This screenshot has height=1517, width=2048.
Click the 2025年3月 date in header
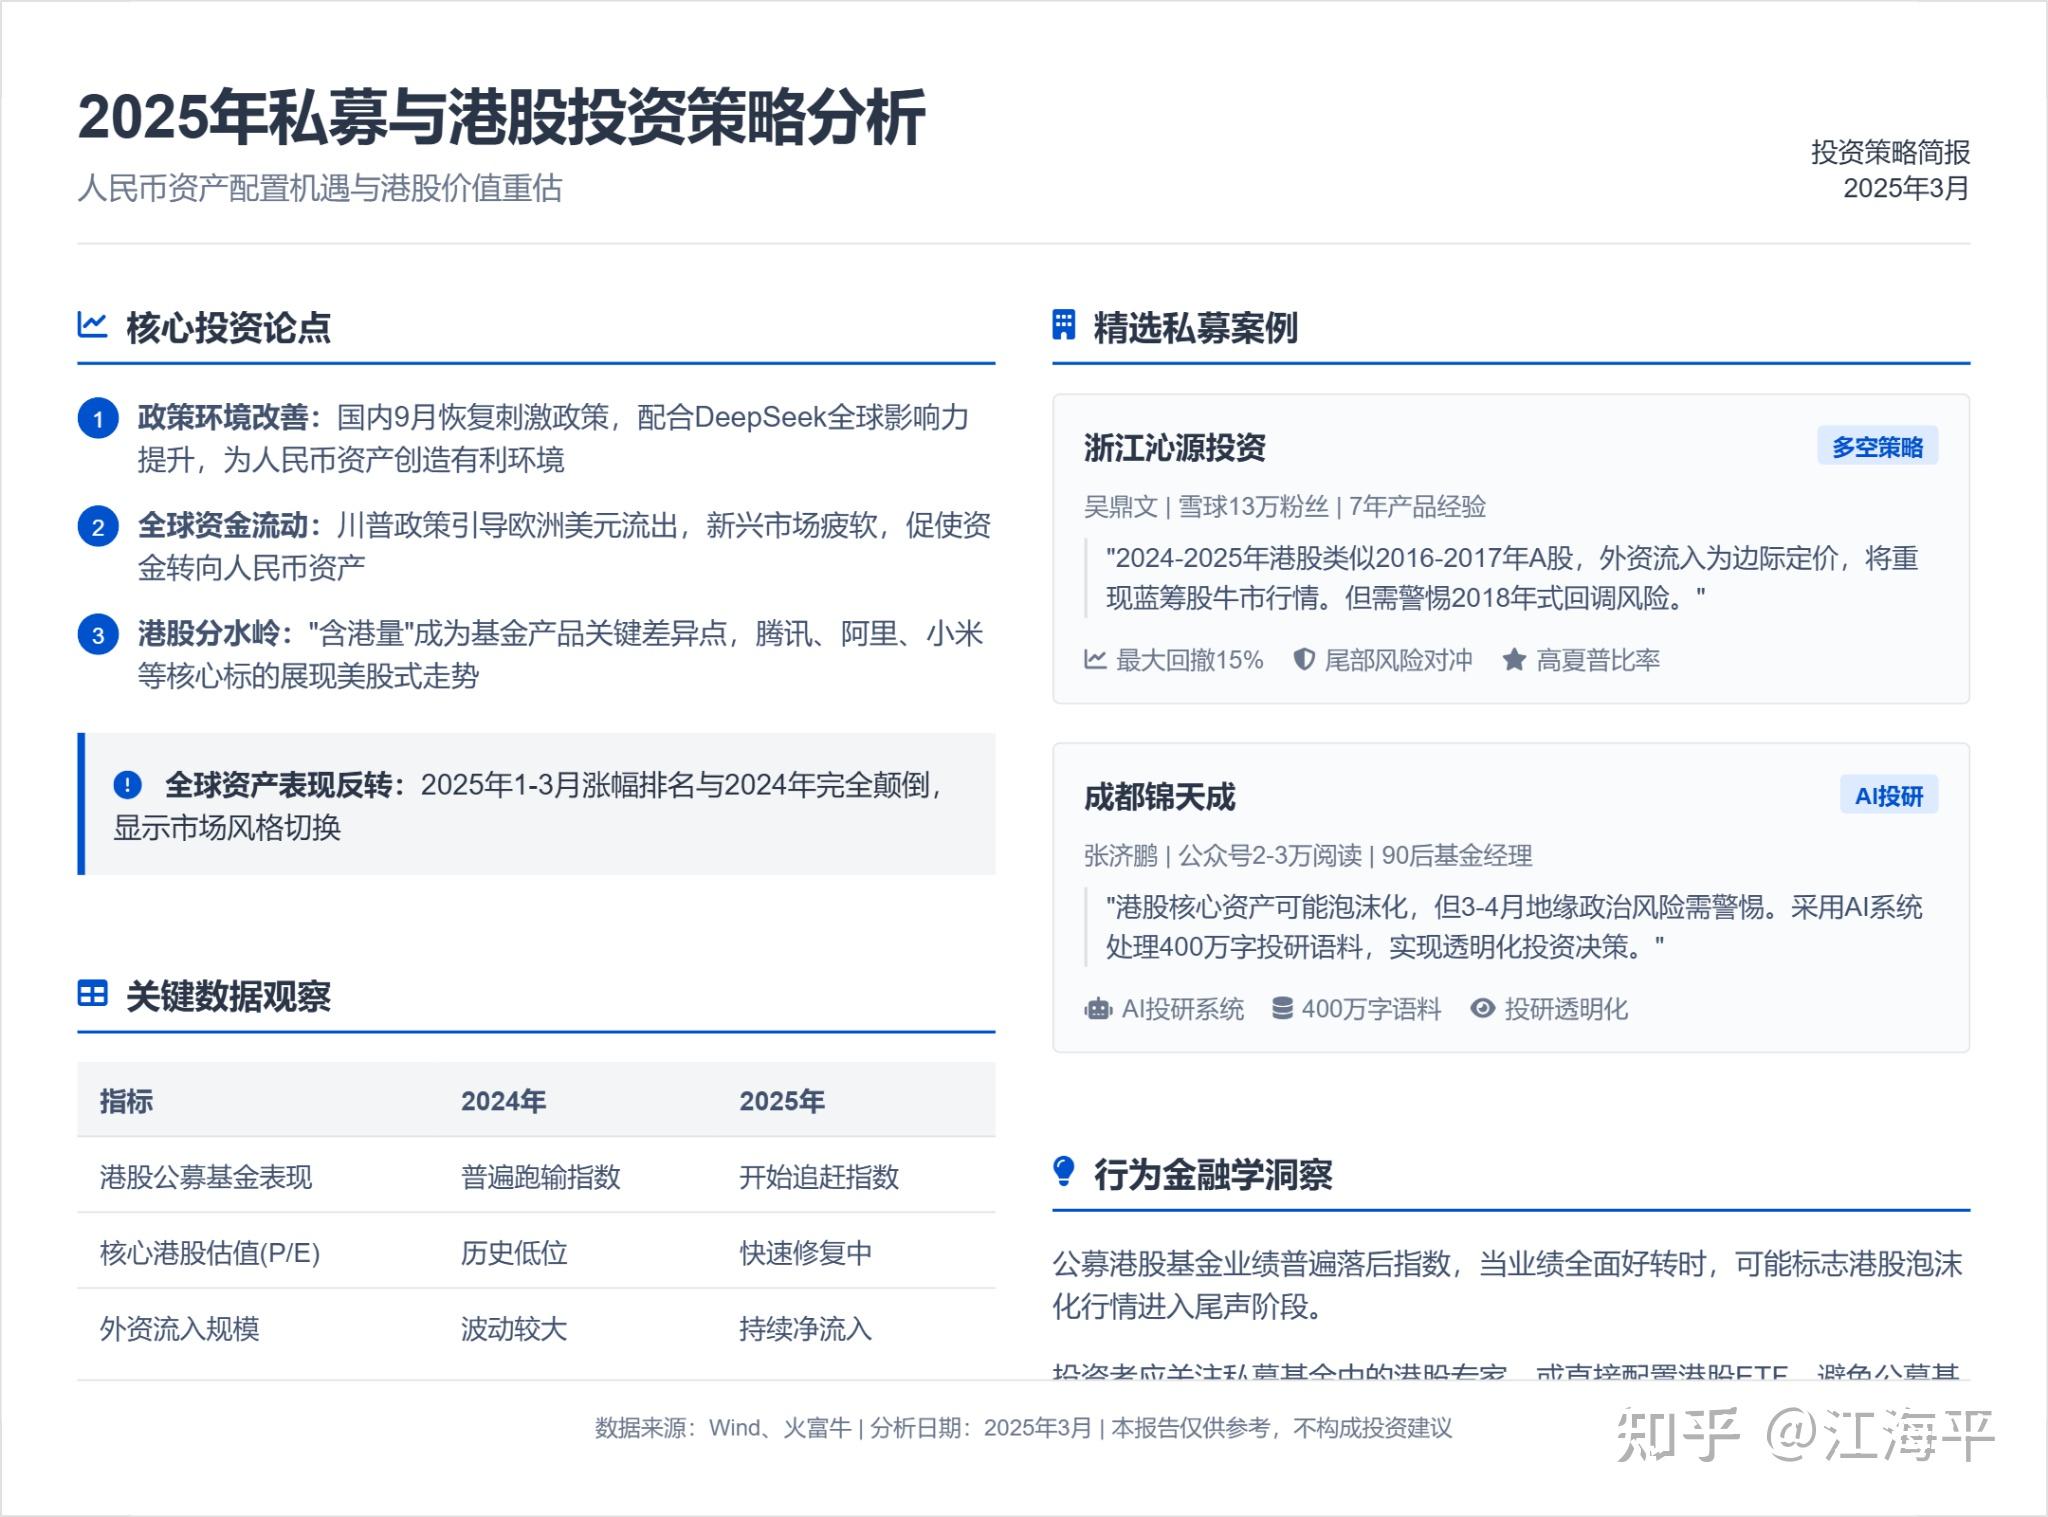click(x=1906, y=188)
